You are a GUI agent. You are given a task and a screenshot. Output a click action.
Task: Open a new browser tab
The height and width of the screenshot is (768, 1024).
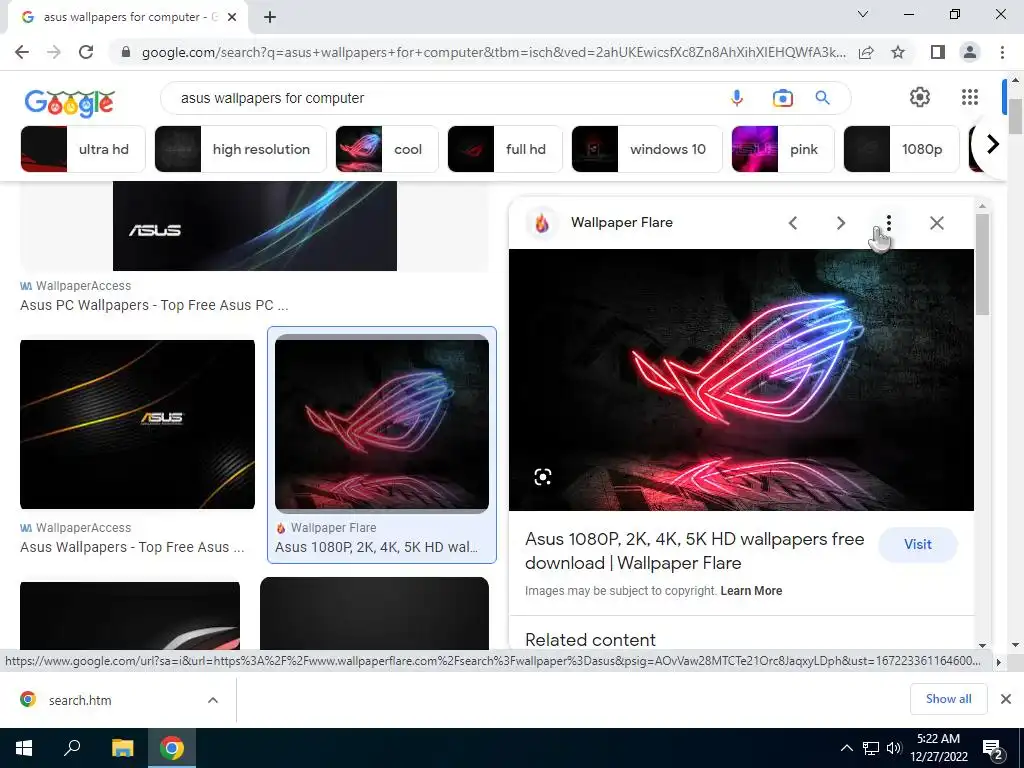pos(270,18)
